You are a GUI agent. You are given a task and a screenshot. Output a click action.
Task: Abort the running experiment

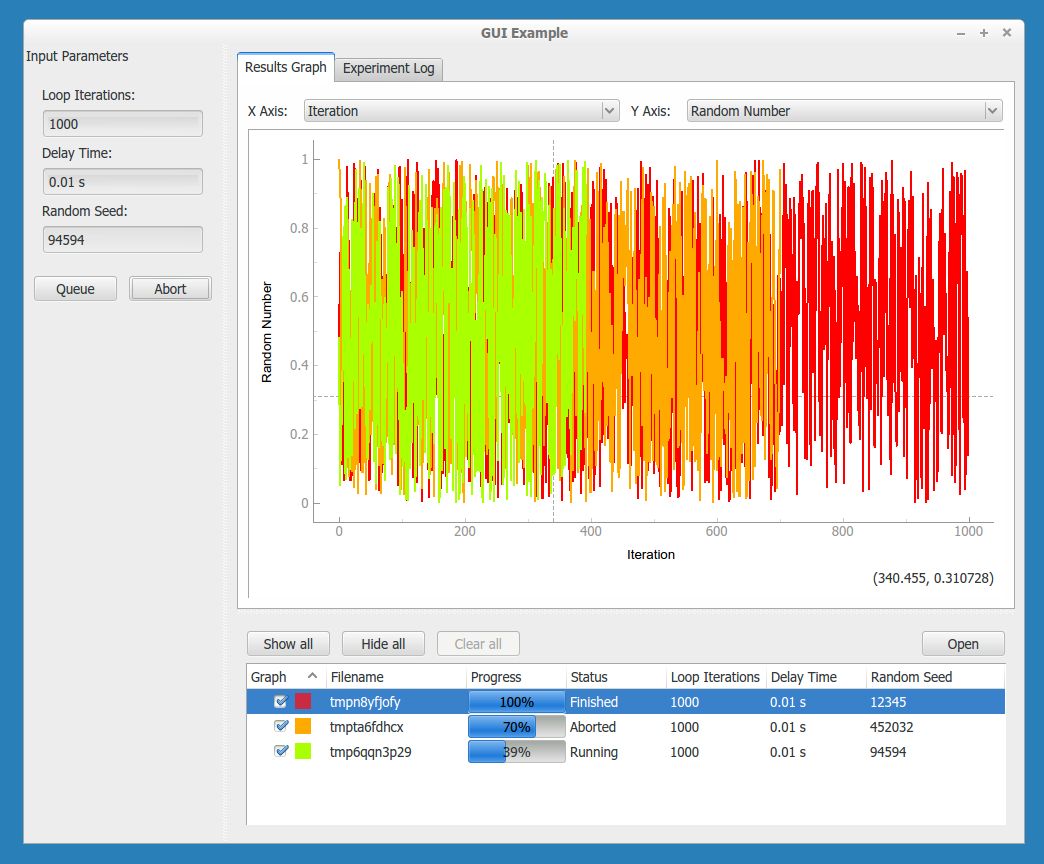click(170, 289)
